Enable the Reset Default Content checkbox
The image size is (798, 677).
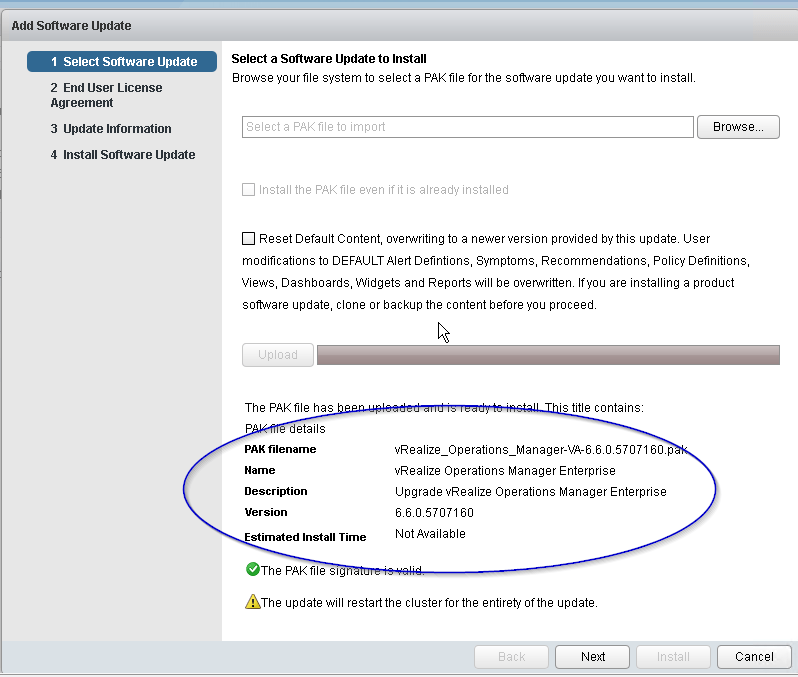point(249,239)
